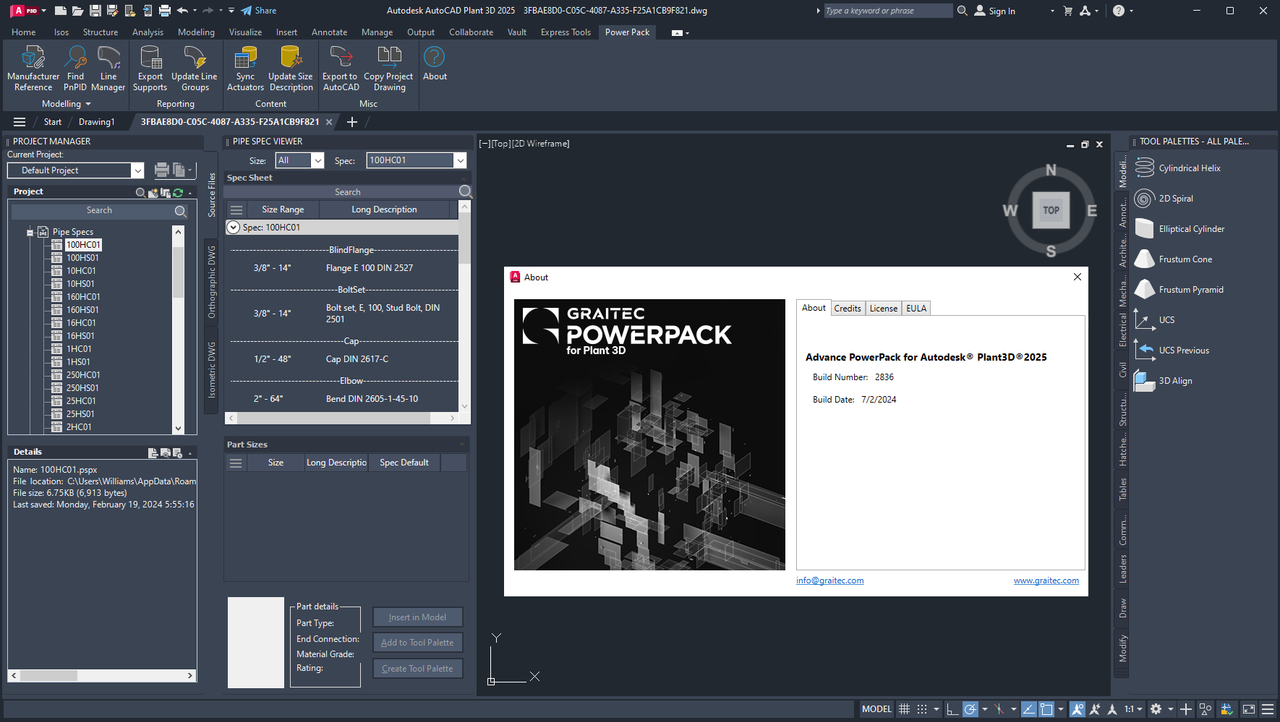Viewport: 1280px width, 722px height.
Task: Close the About dialog
Action: [x=1077, y=277]
